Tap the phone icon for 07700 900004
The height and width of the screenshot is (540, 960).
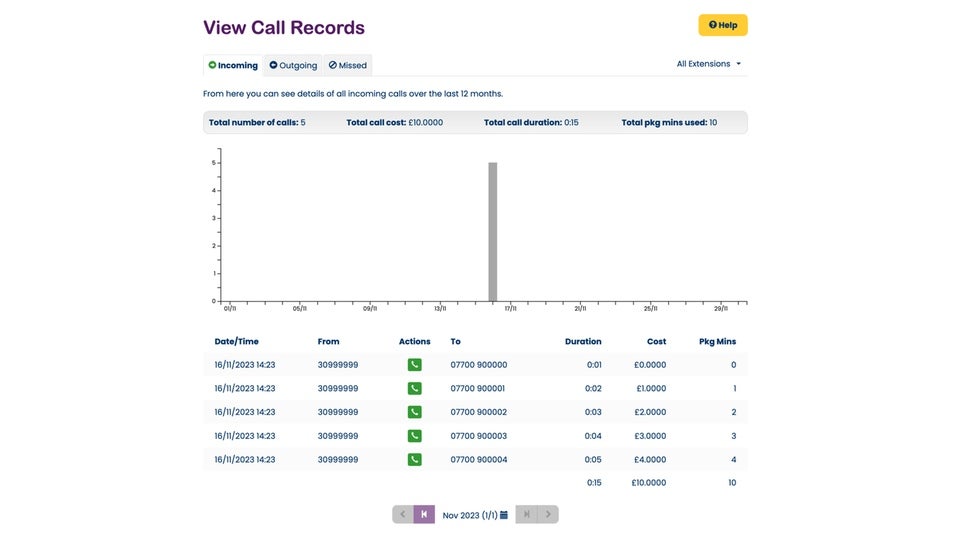(x=414, y=460)
